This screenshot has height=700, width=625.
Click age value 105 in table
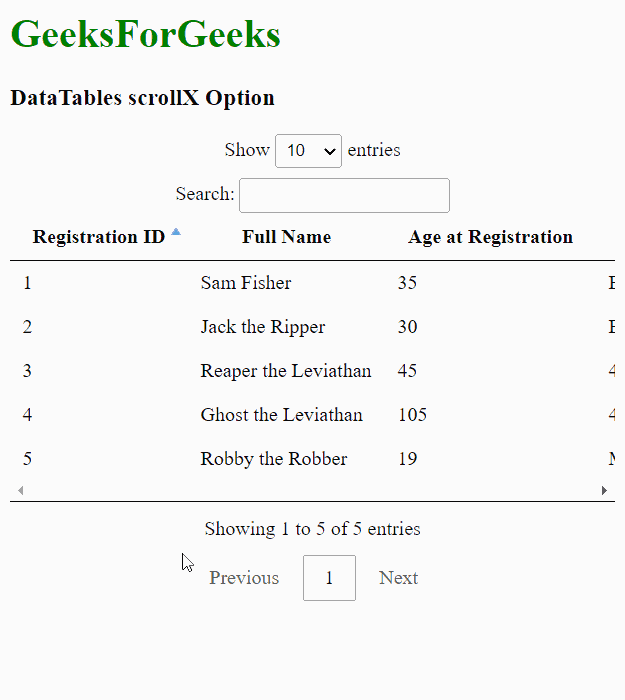point(412,415)
